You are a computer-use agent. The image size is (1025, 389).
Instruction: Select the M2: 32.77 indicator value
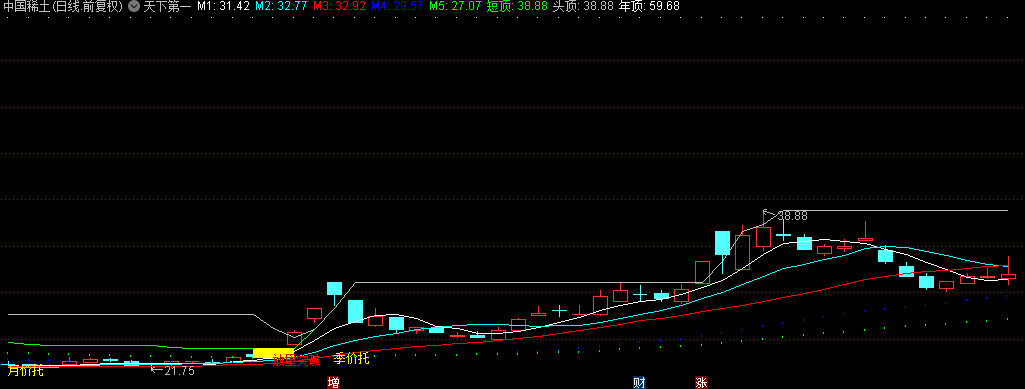click(281, 7)
